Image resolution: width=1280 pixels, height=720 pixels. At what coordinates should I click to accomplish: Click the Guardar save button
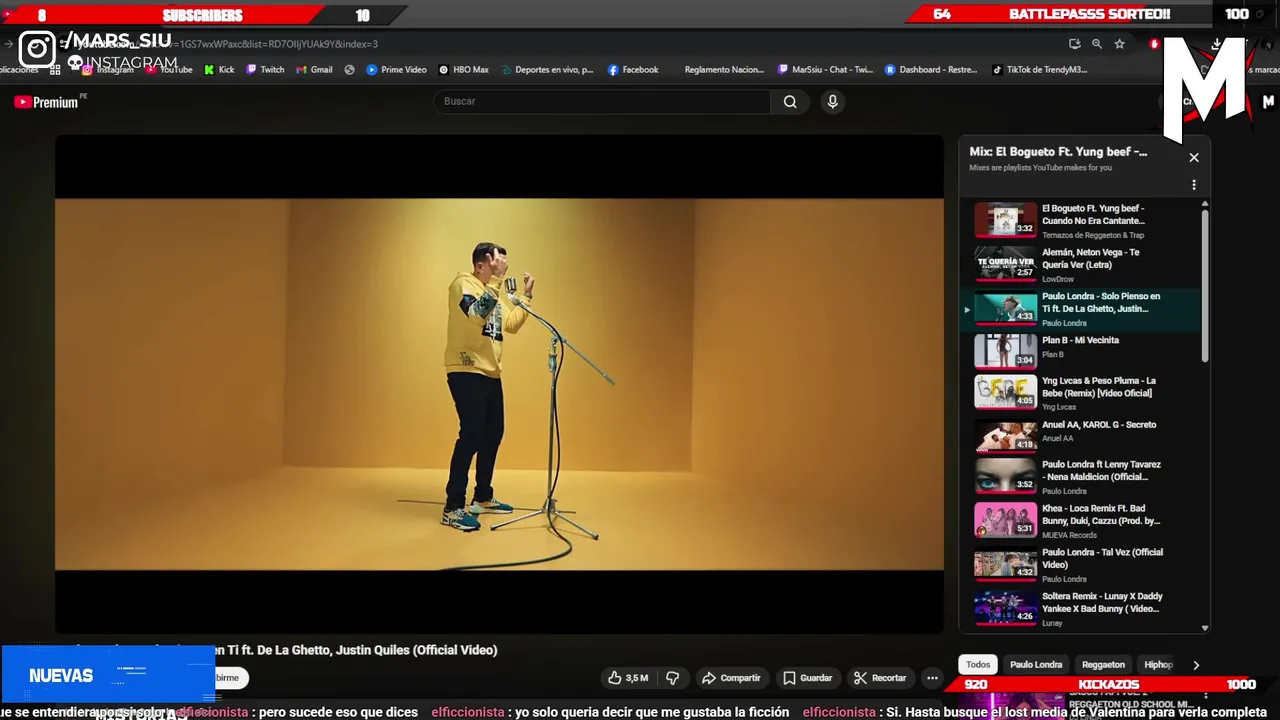pyautogui.click(x=808, y=678)
